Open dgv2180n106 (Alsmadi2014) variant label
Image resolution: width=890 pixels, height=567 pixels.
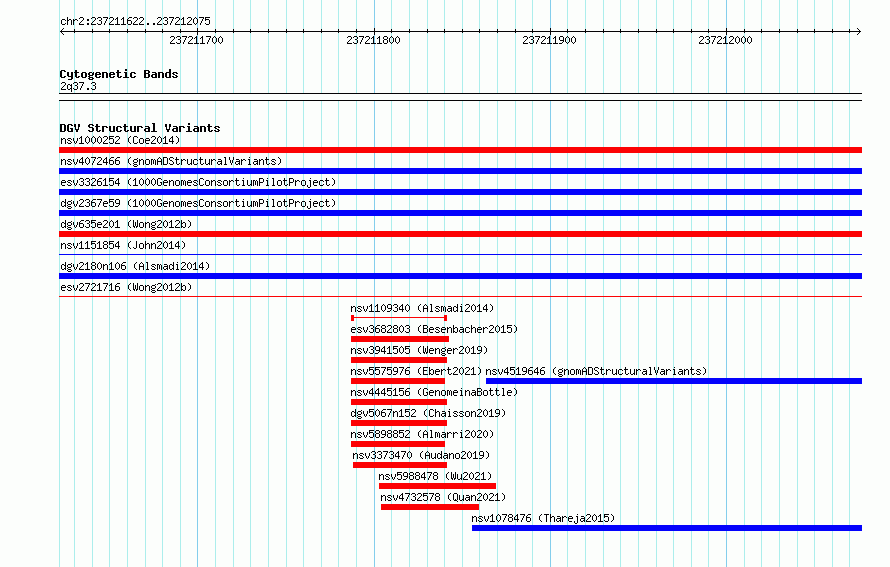[x=135, y=266]
